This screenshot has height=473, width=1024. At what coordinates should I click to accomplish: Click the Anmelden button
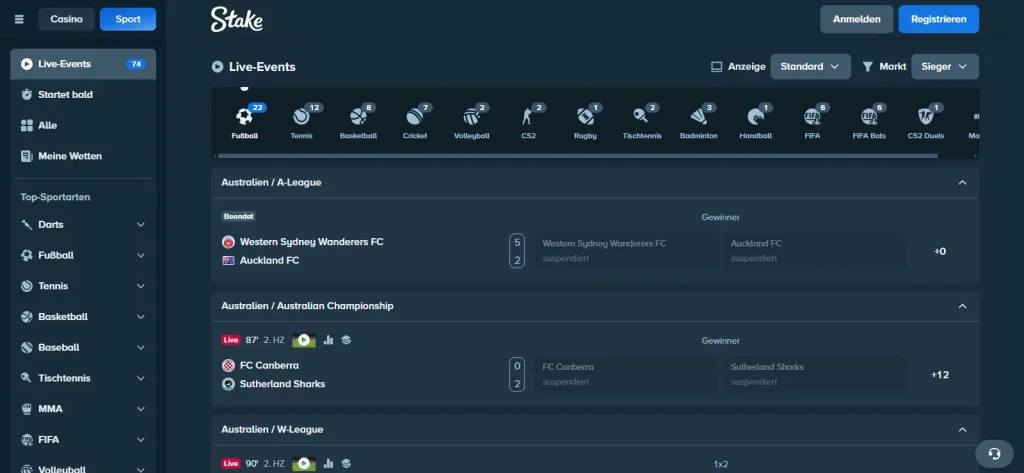click(x=856, y=19)
